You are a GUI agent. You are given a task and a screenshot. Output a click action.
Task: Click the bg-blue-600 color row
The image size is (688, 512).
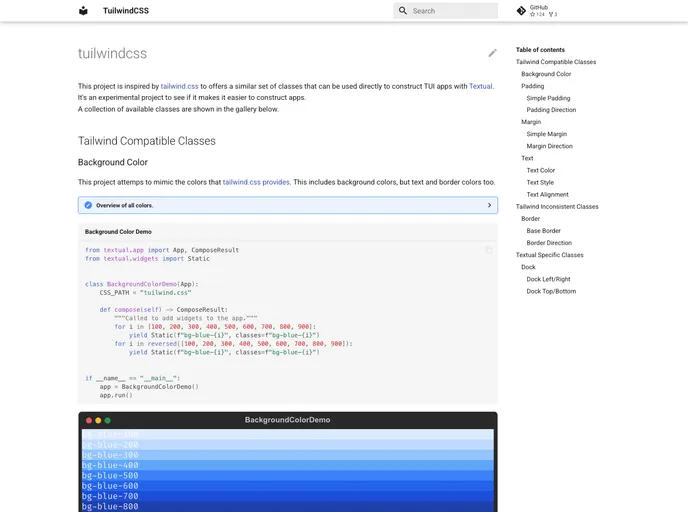[x=288, y=486]
